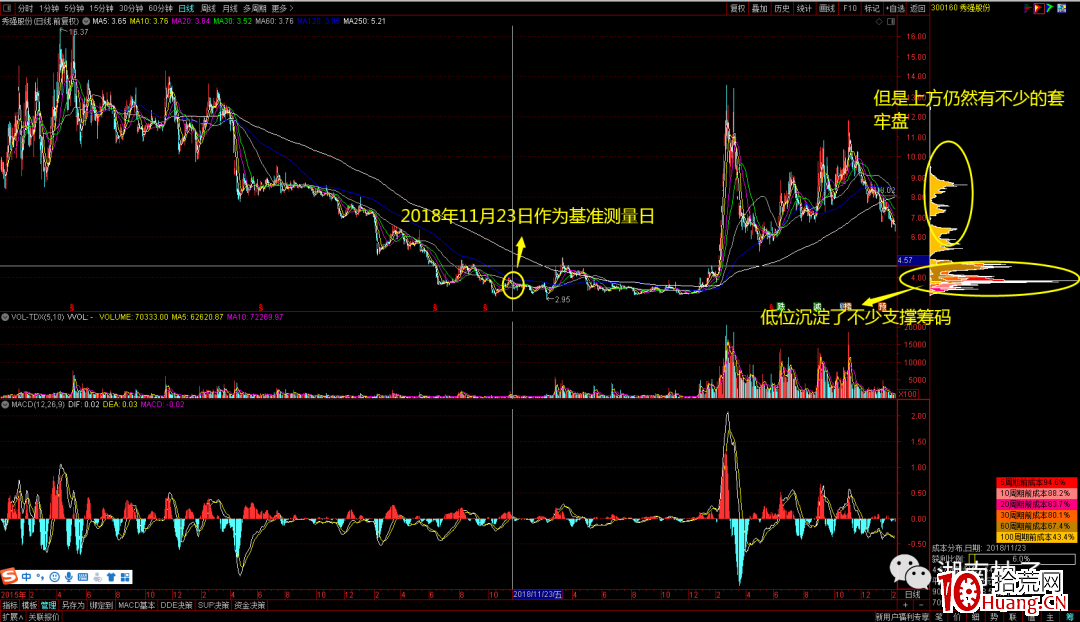Switch to 周线 weekly chart
The height and width of the screenshot is (622, 1080).
[x=208, y=8]
